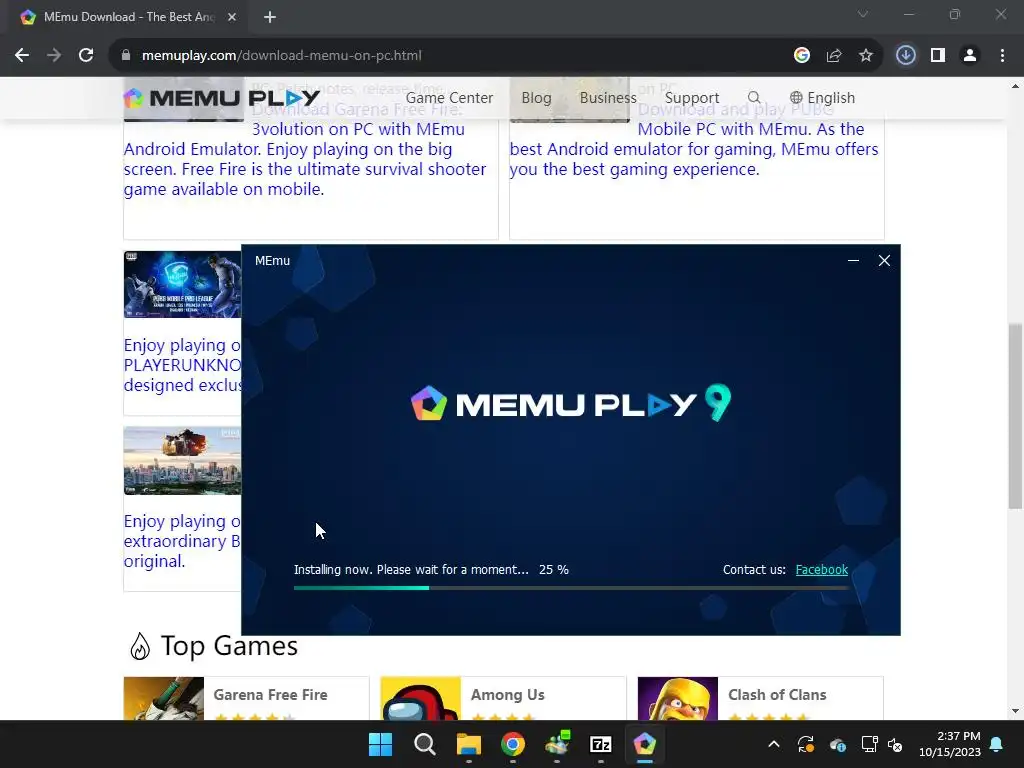
Task: Open the notification bell
Action: (997, 744)
